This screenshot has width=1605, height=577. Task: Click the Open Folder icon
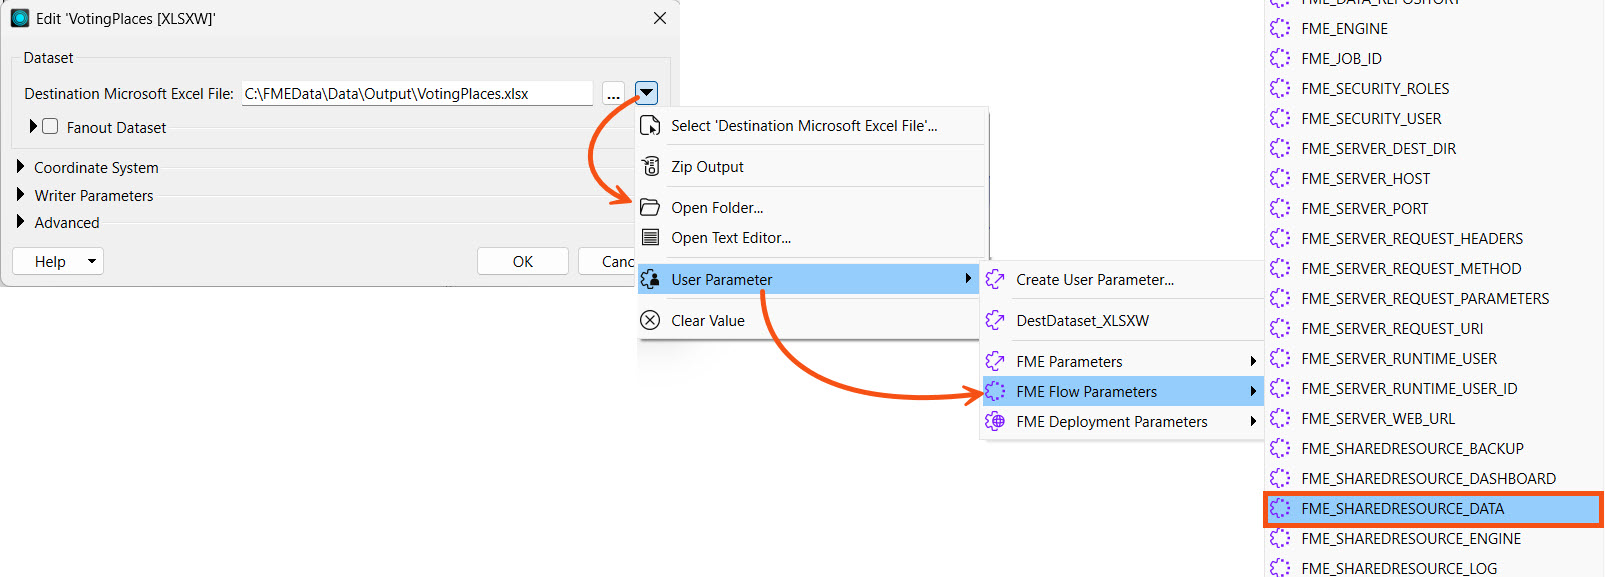(x=650, y=207)
